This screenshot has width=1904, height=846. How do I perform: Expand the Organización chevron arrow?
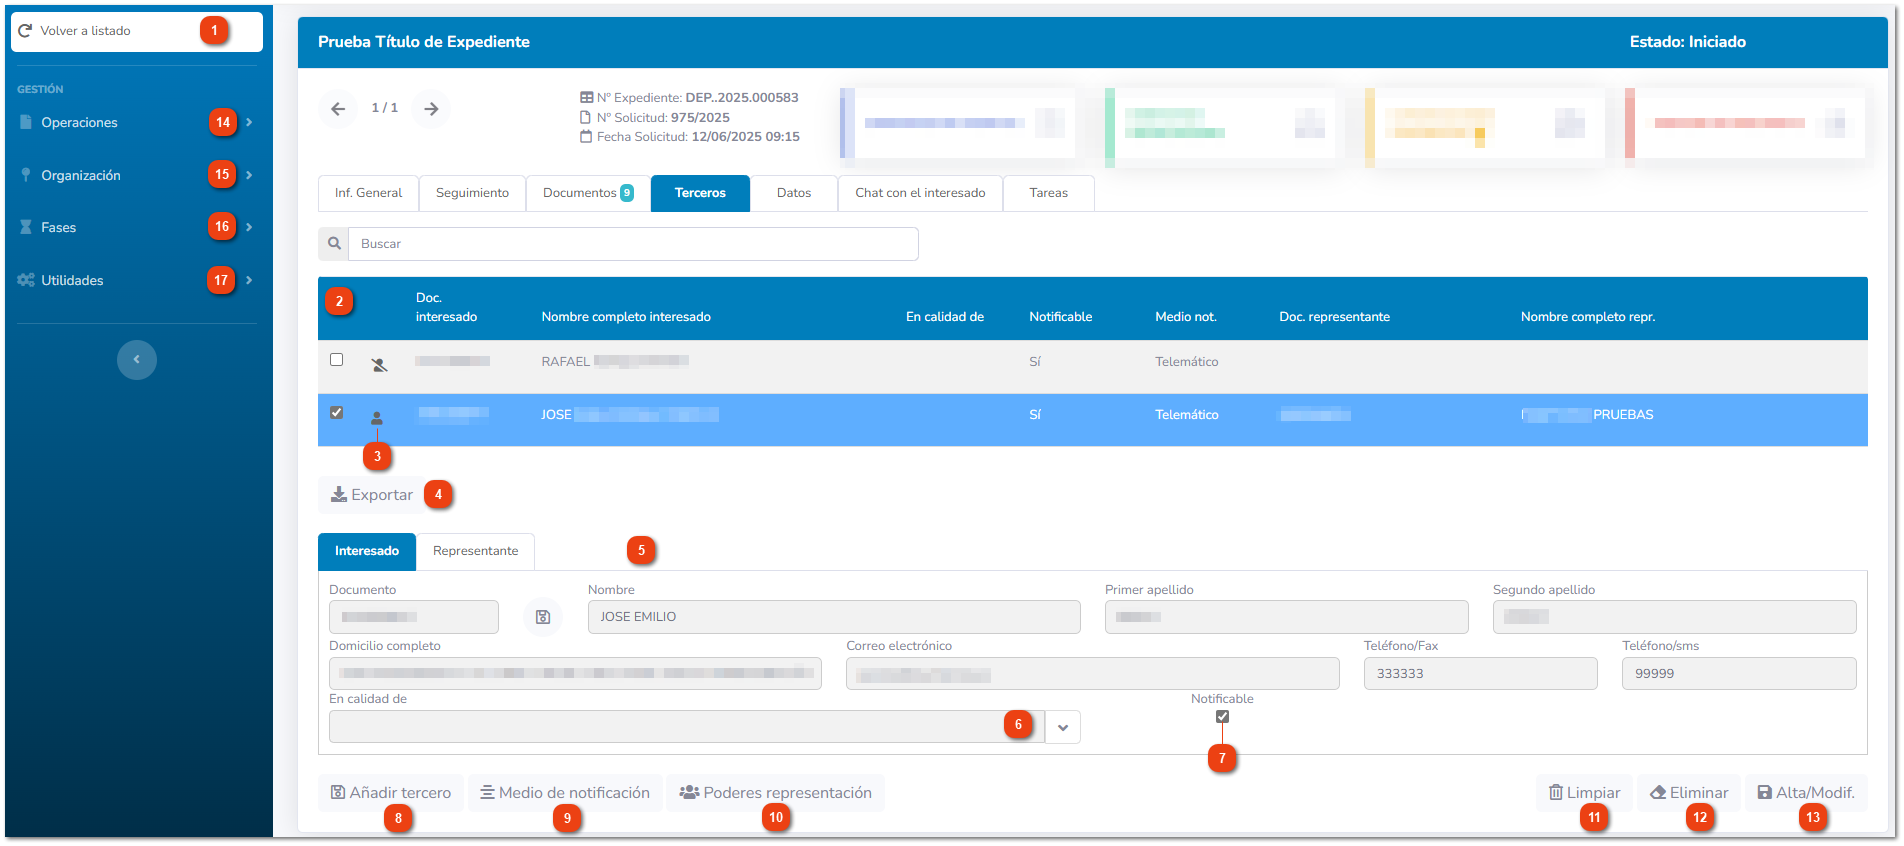[x=249, y=175]
